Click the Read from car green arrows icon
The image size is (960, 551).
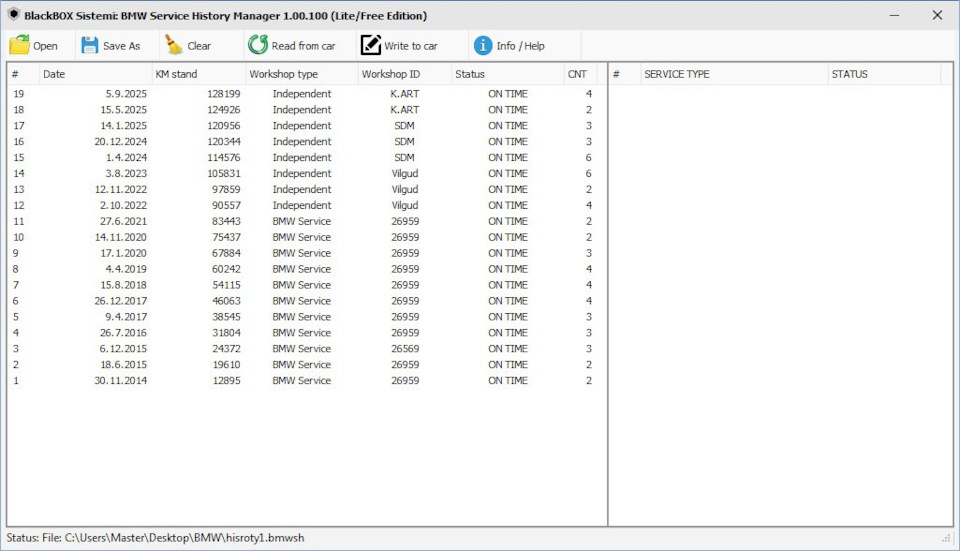click(x=258, y=45)
